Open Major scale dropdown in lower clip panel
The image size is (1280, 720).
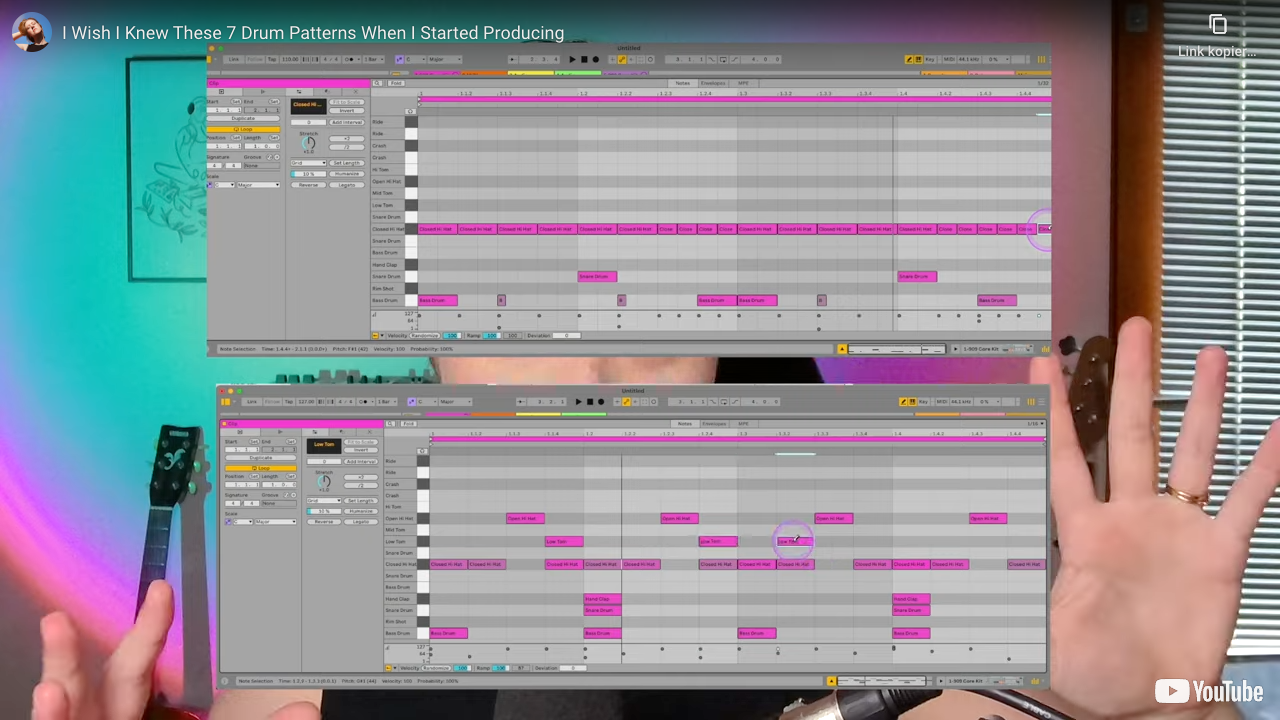(x=275, y=521)
